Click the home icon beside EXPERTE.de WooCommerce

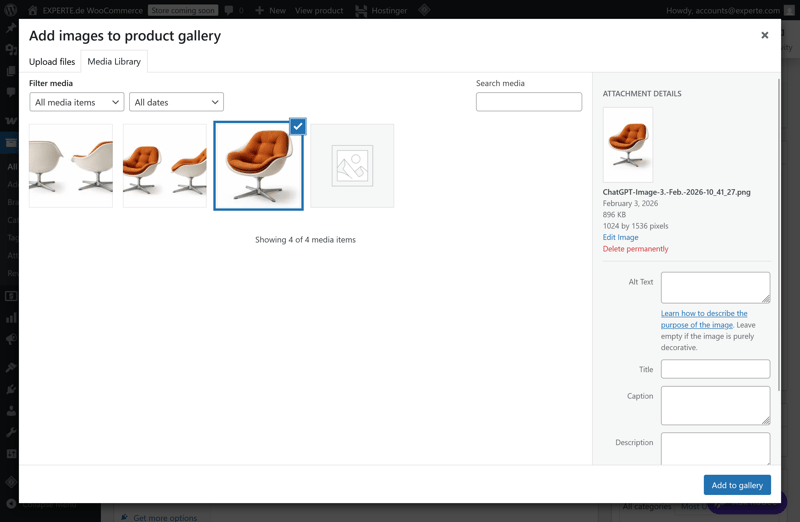[32, 10]
